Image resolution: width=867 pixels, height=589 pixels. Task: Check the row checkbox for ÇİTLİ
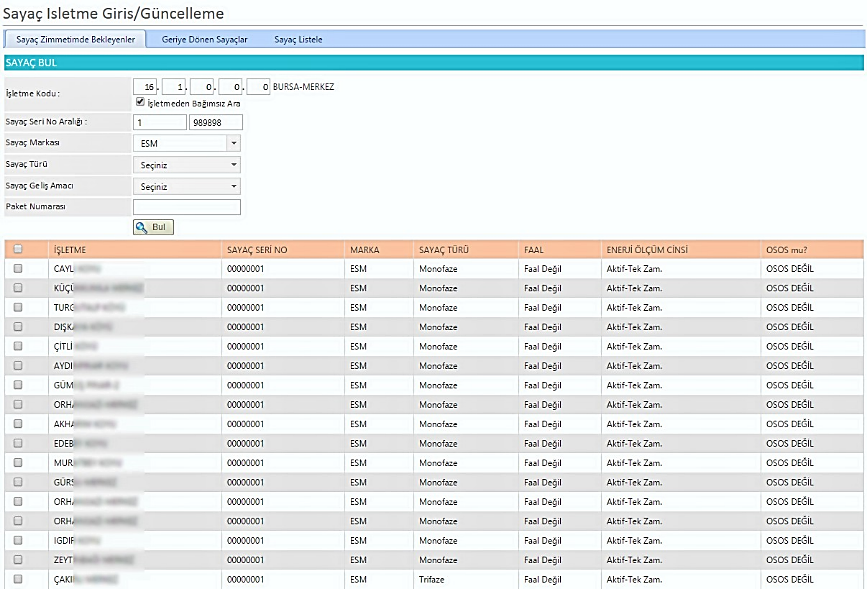18,346
